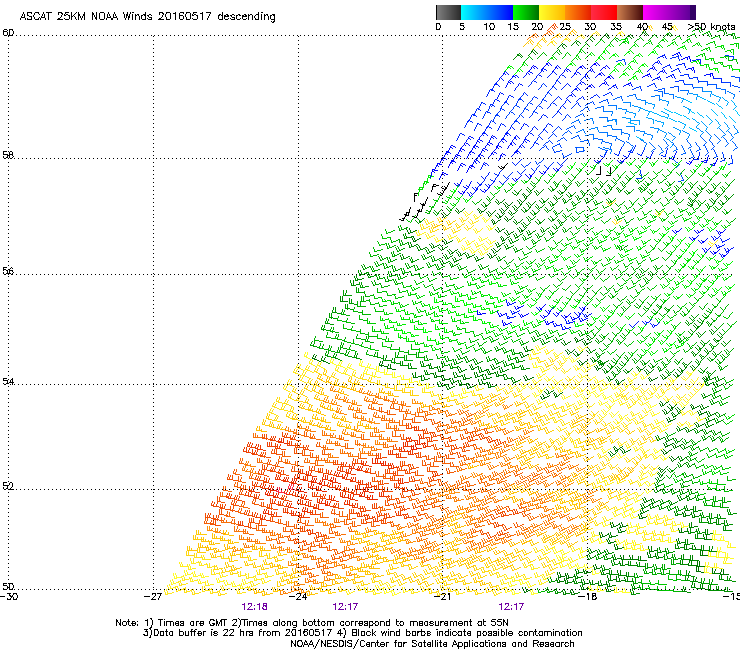This screenshot has width=740, height=650.
Task: Click the NOAA/NESDIS credit line
Action: click(432, 644)
